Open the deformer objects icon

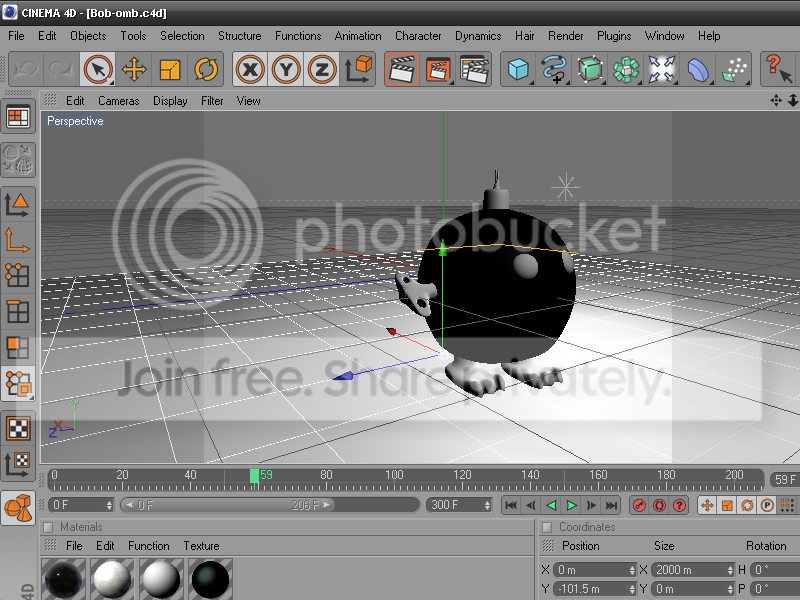click(697, 69)
